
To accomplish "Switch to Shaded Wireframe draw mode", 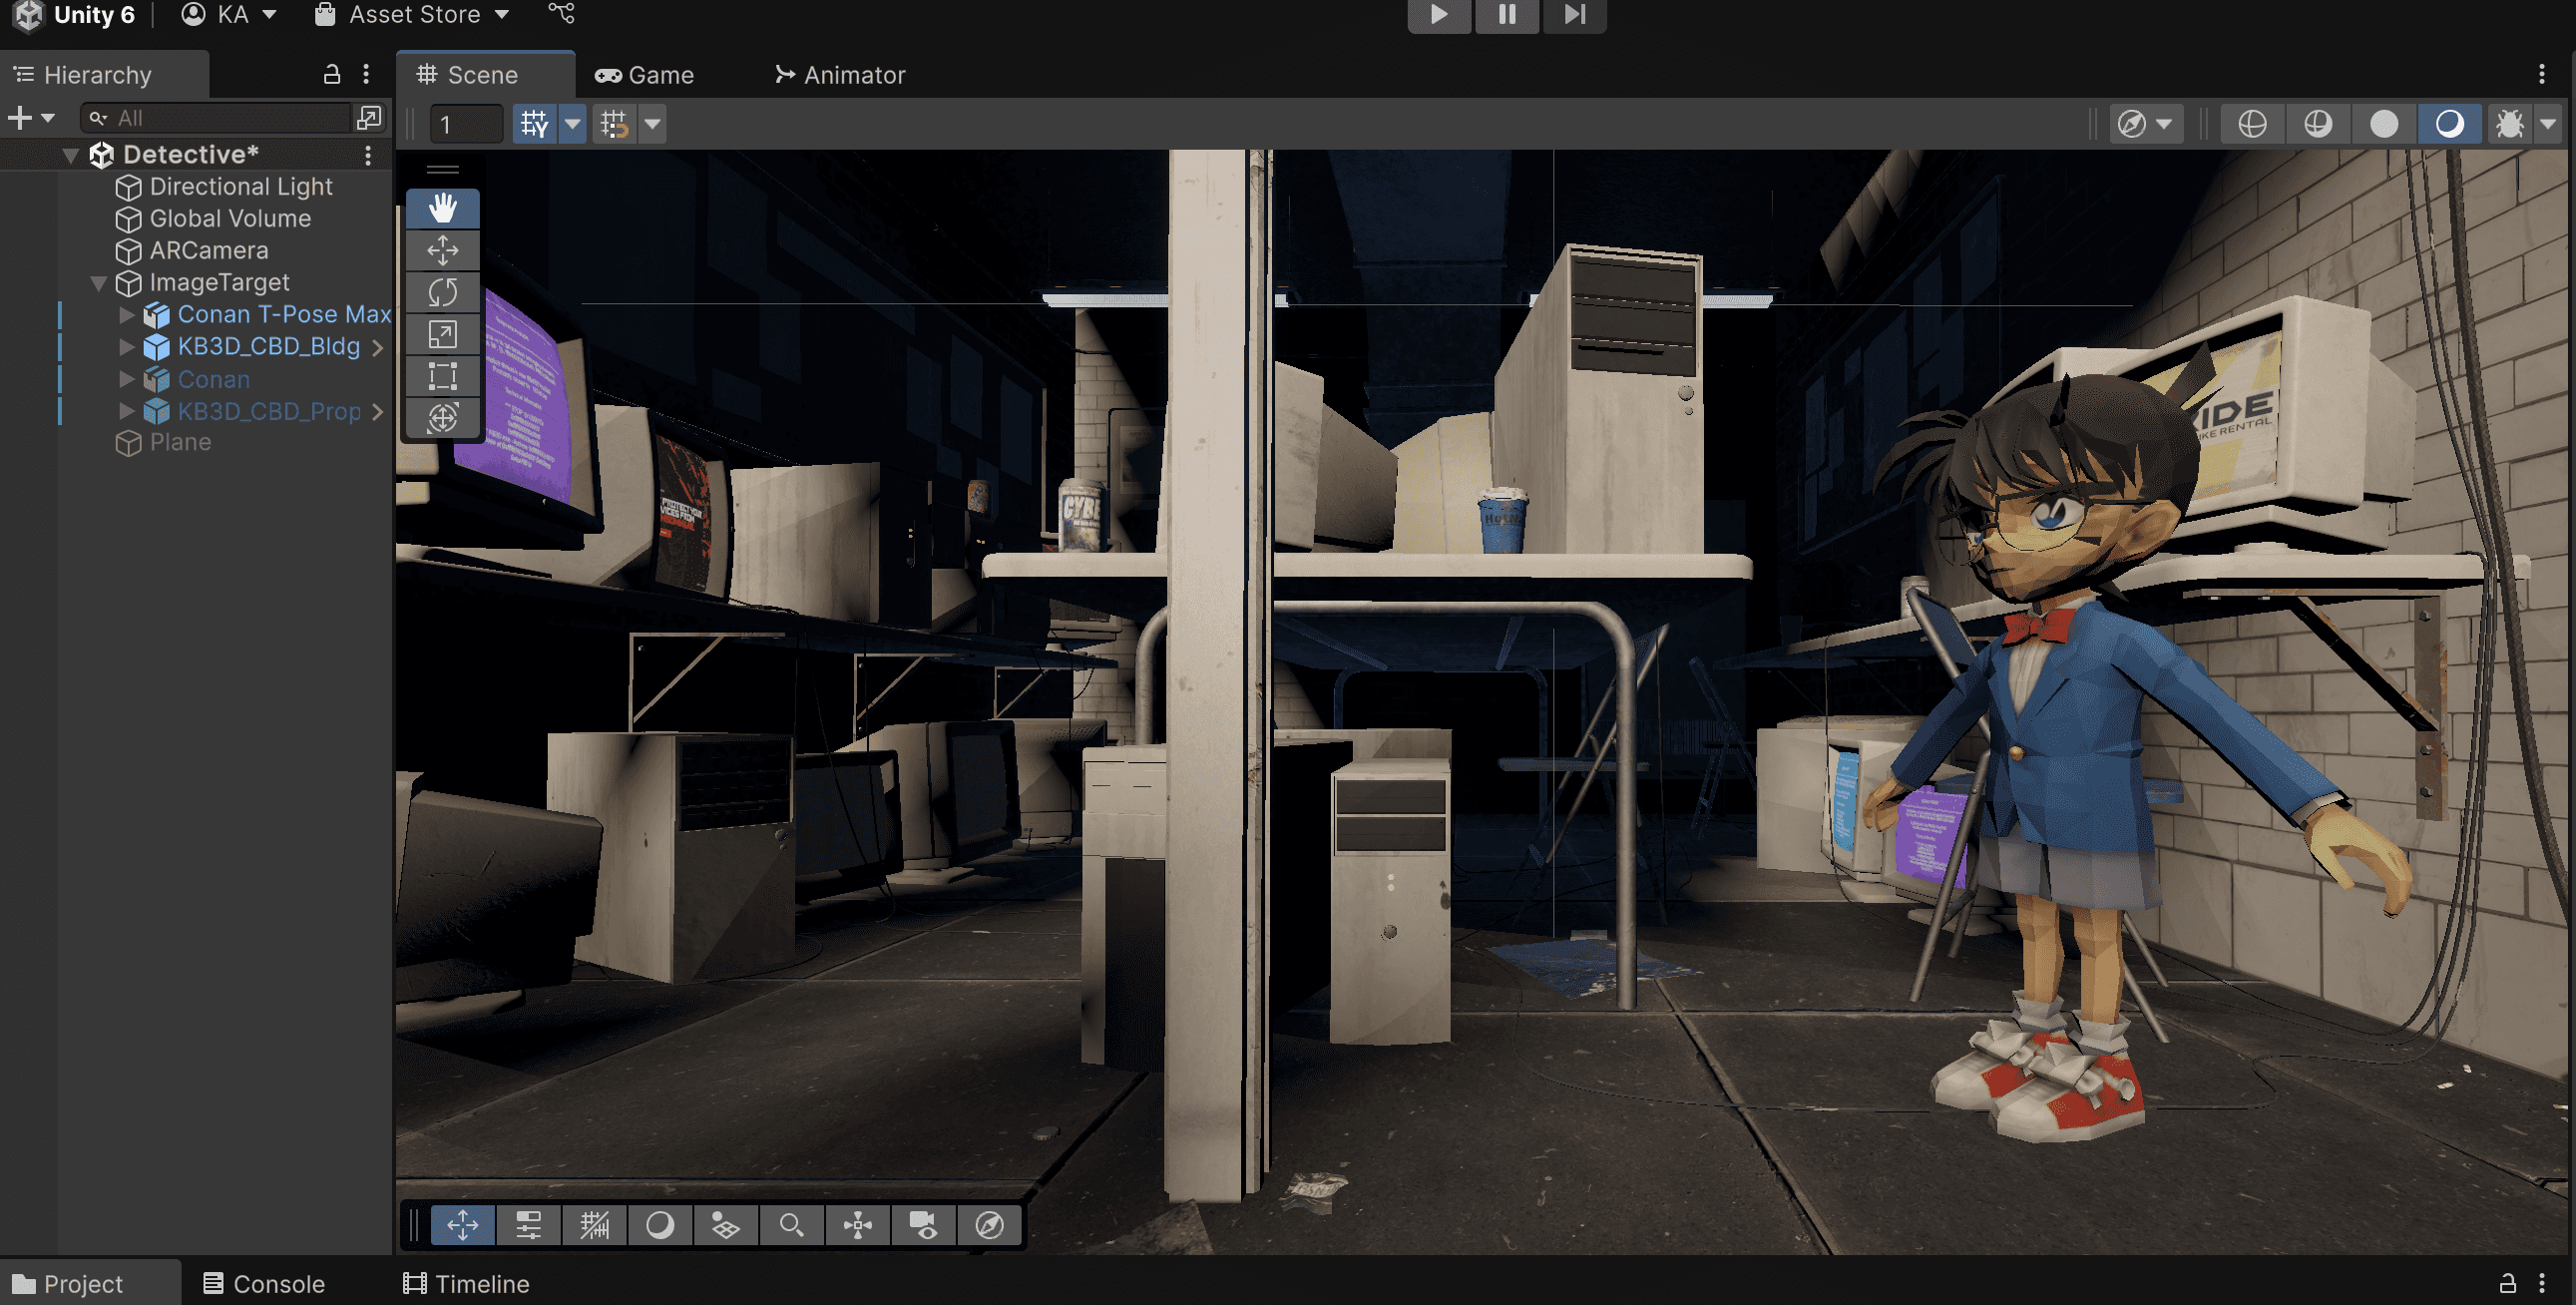I will click(2318, 124).
